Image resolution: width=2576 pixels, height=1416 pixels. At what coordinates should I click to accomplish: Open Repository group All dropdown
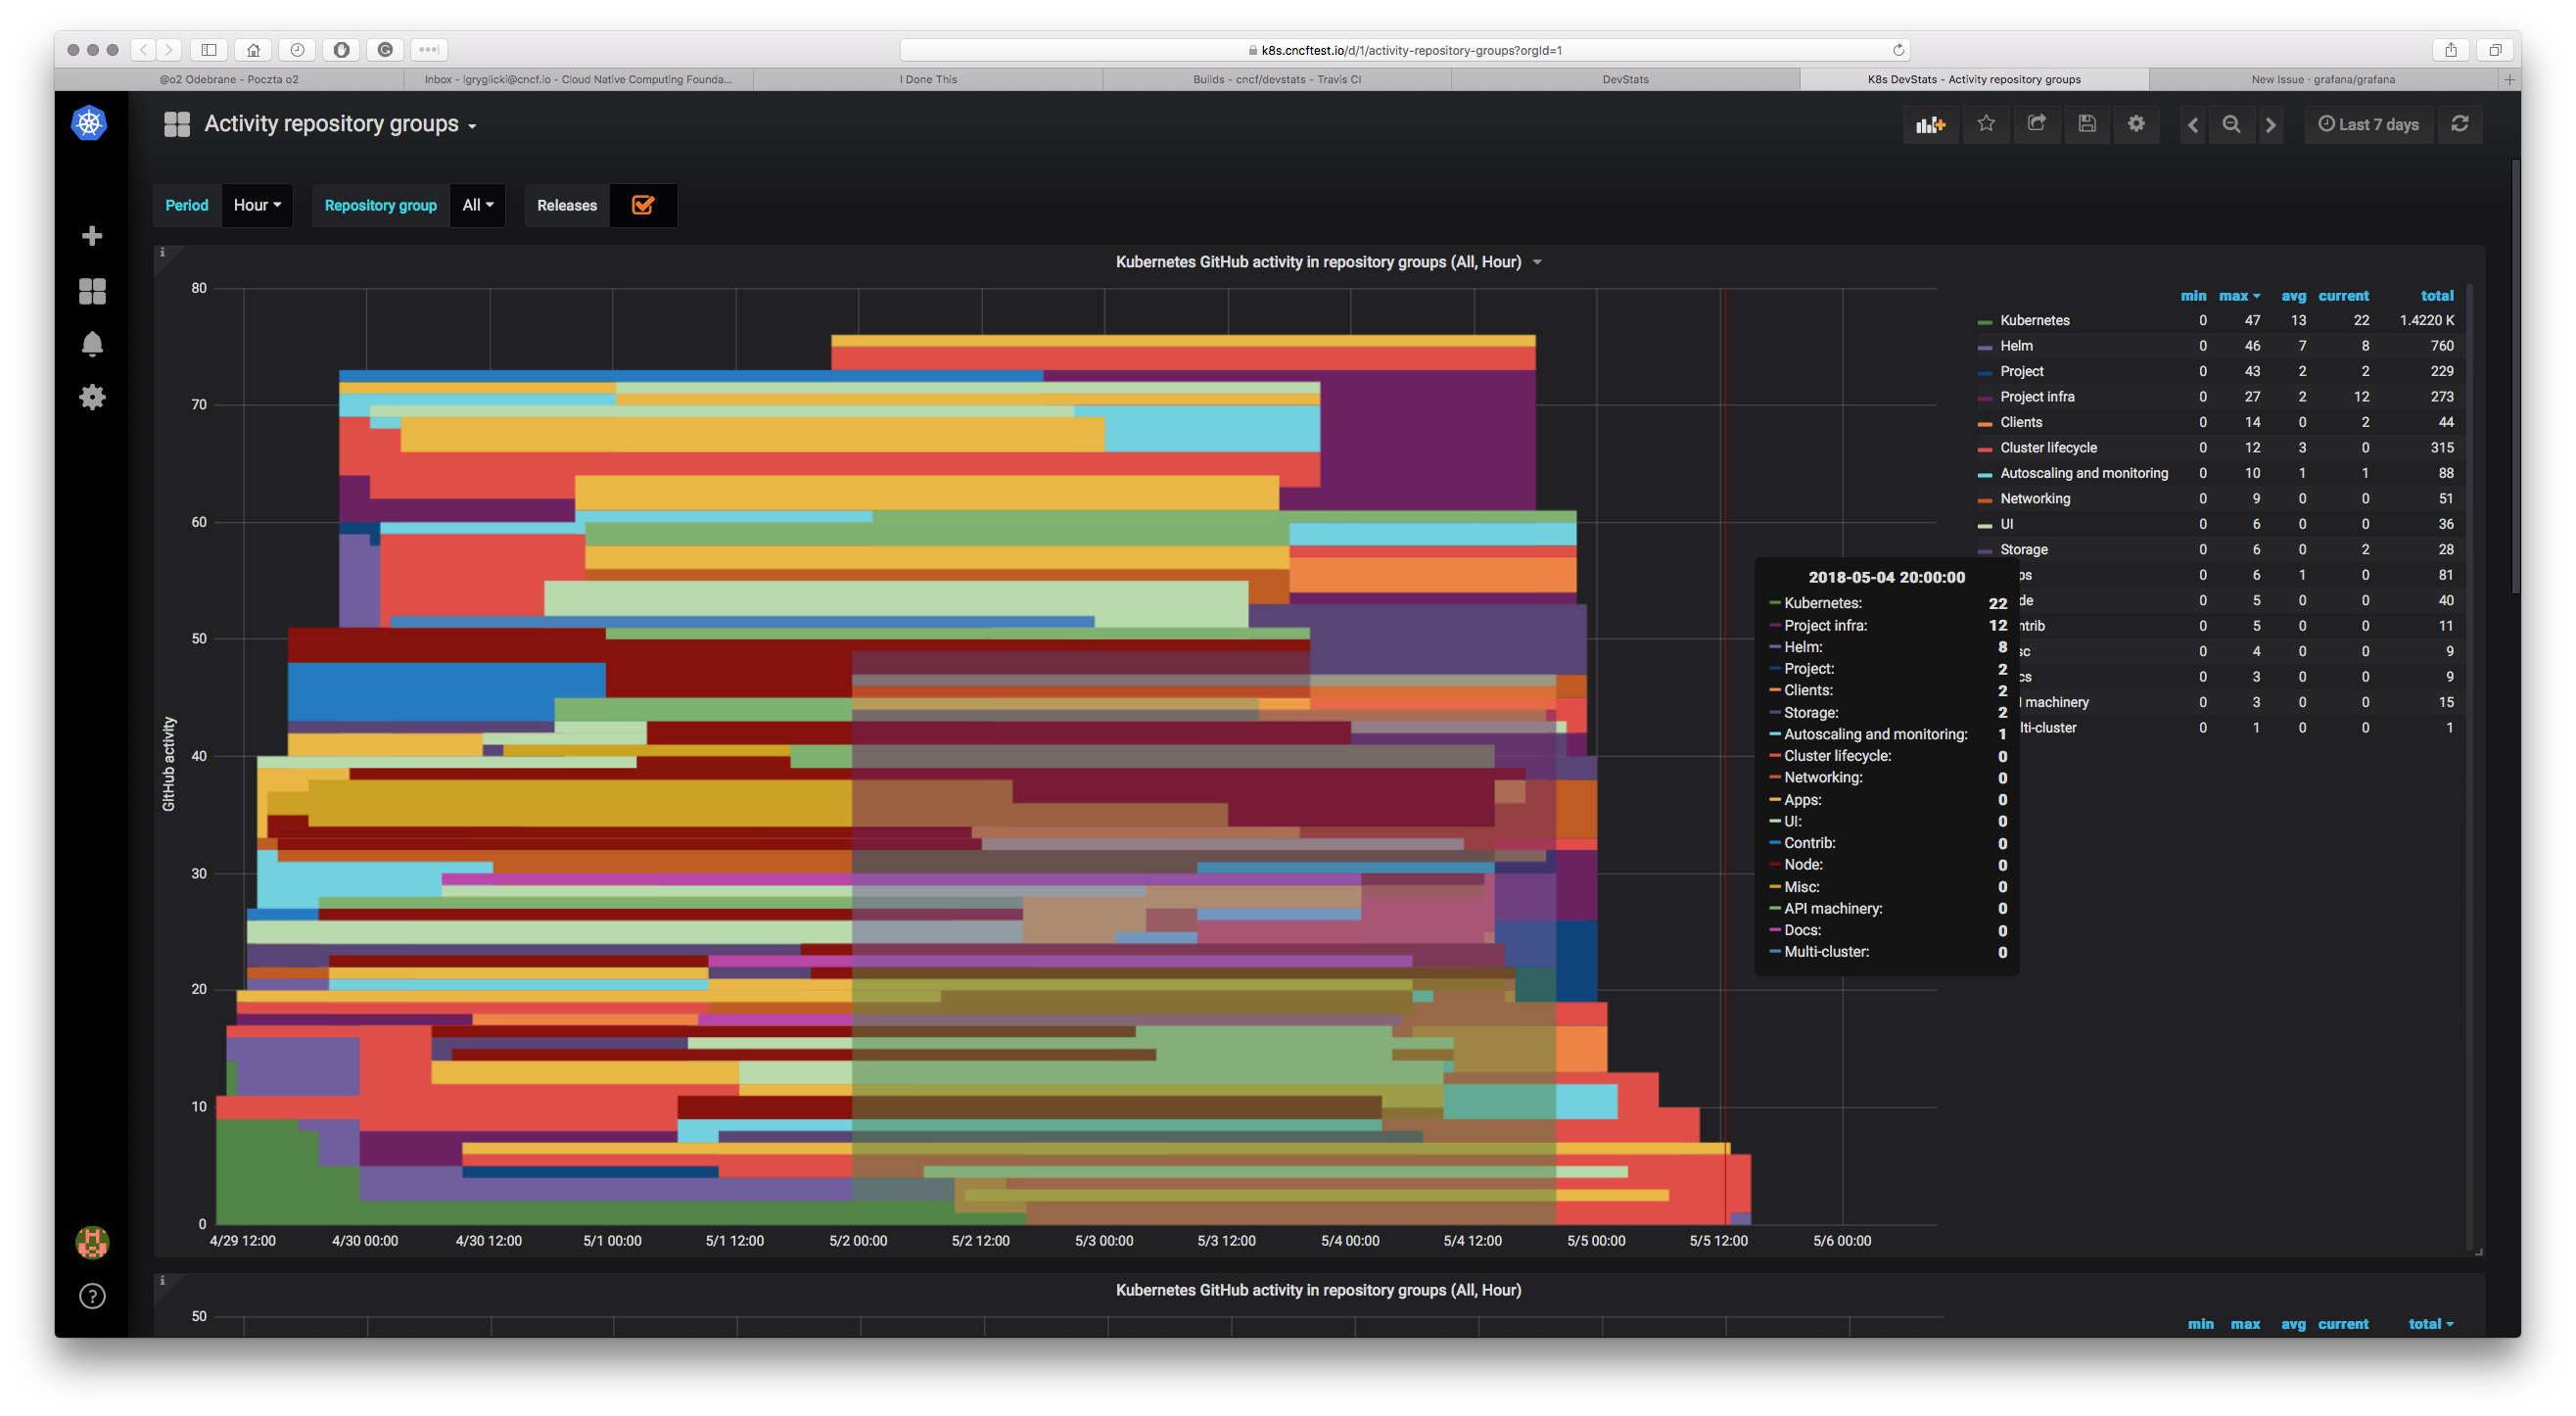tap(477, 205)
